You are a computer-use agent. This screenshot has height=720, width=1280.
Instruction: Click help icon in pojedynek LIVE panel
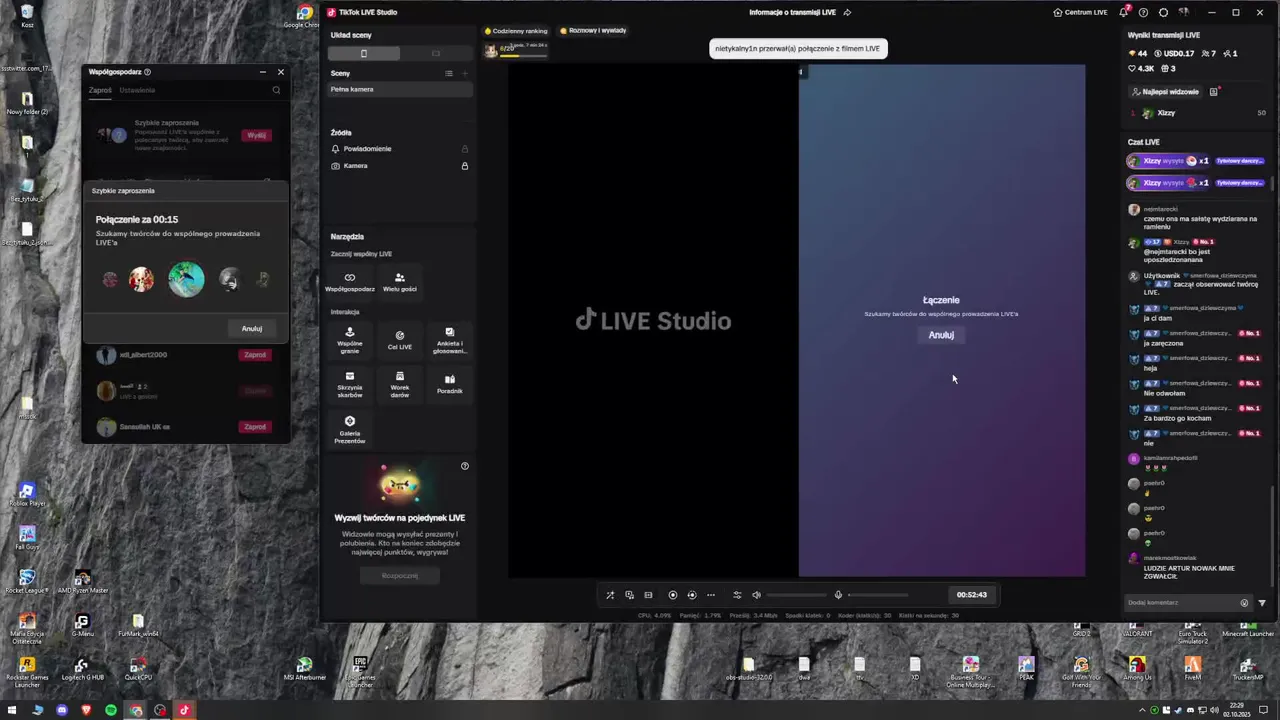465,466
